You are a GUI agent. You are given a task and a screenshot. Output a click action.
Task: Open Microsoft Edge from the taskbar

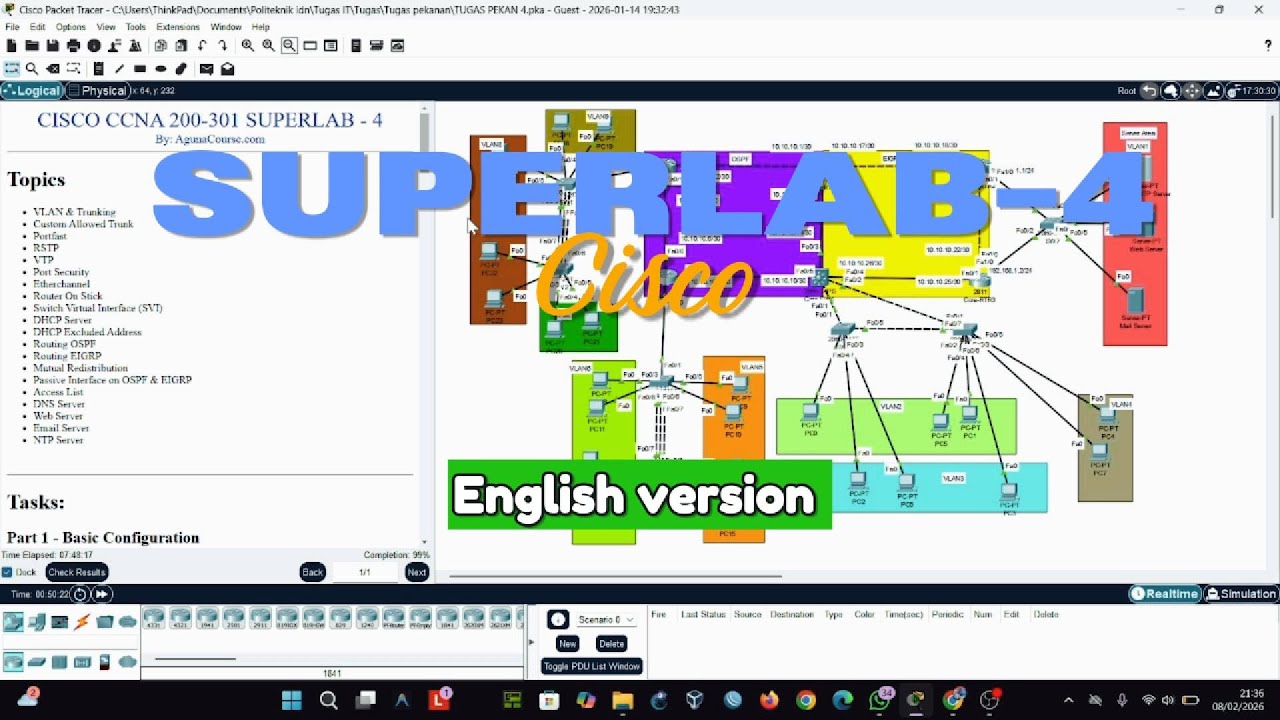843,700
